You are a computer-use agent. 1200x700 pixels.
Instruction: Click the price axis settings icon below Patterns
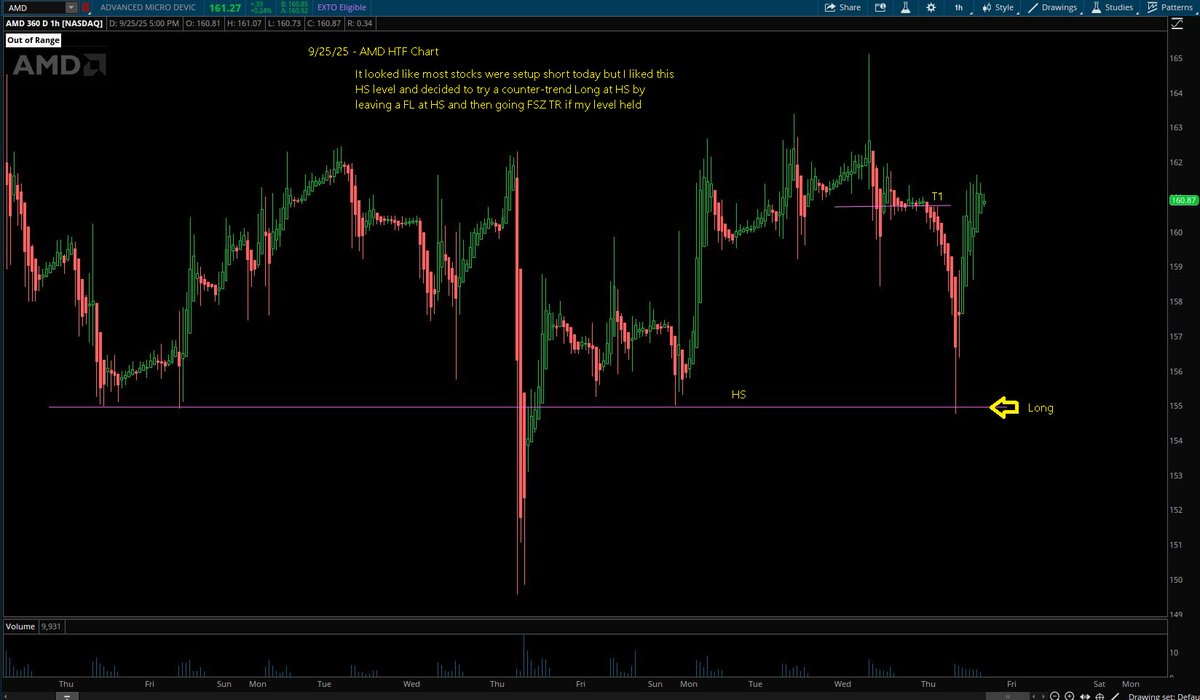(1177, 24)
